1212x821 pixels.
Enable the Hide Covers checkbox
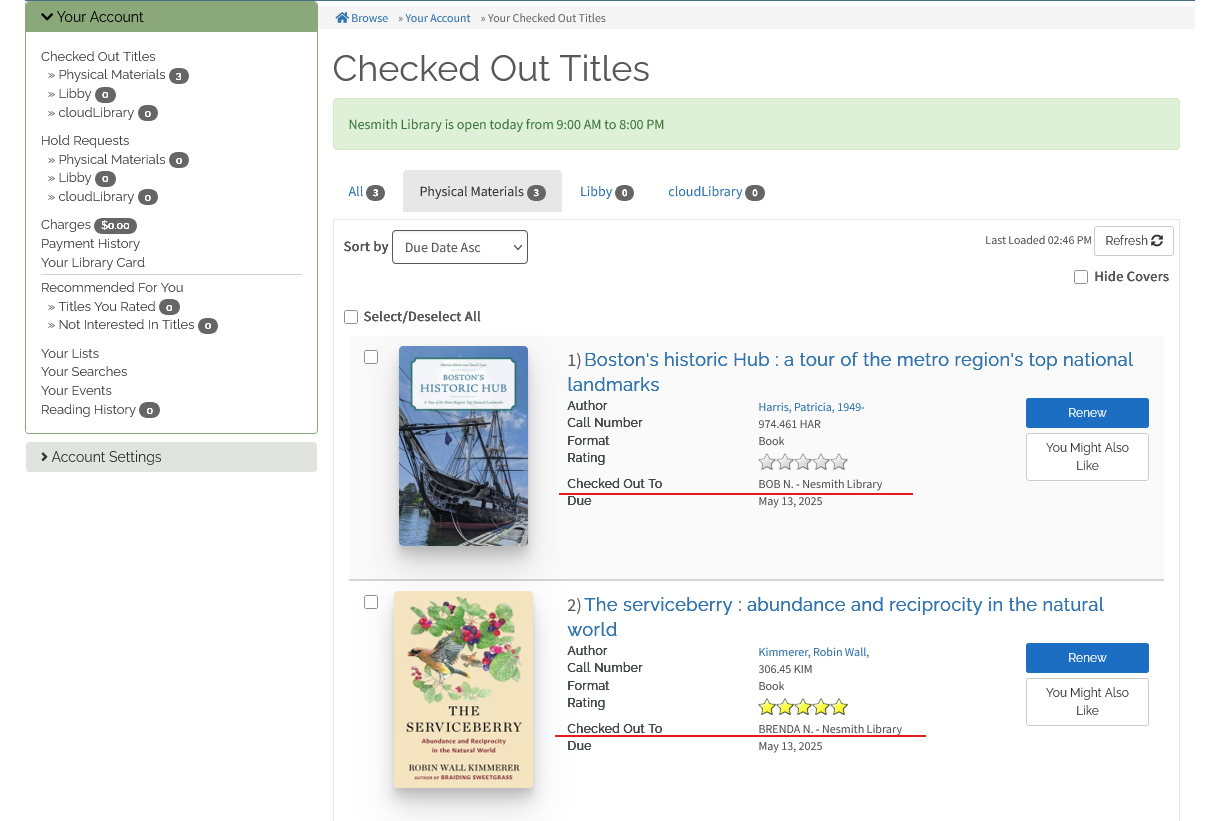pos(1081,277)
